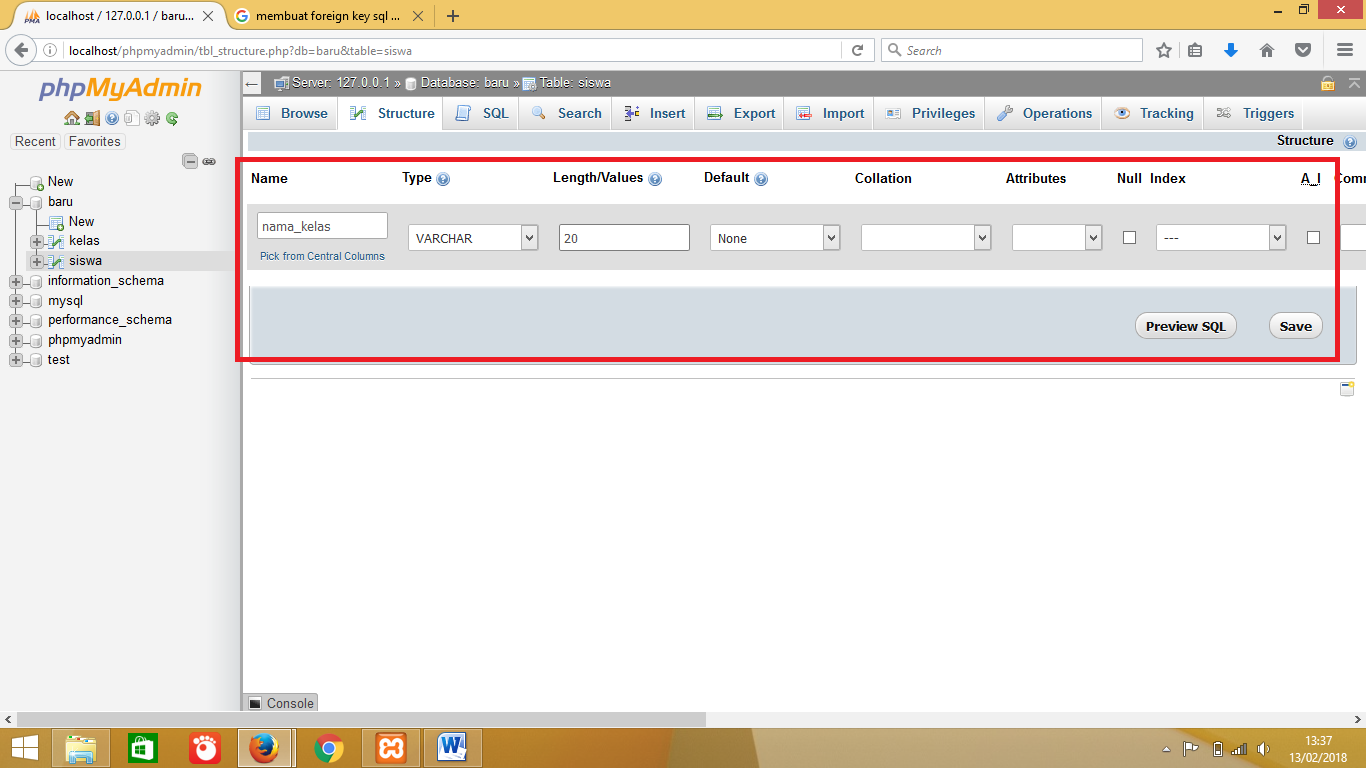Open the Default dropdown showing None
Image resolution: width=1366 pixels, height=768 pixels.
point(775,237)
